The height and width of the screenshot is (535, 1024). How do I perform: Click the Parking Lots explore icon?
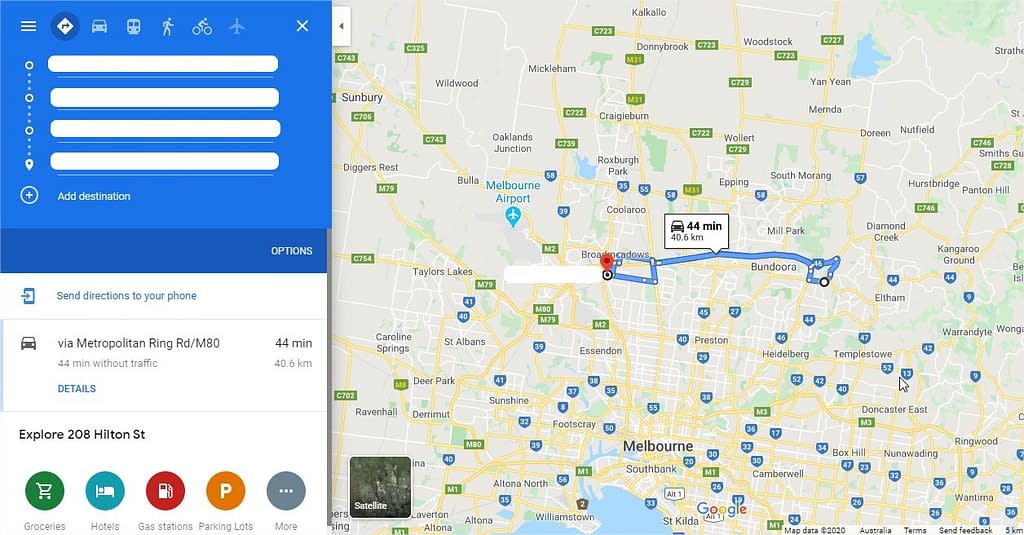pos(225,491)
